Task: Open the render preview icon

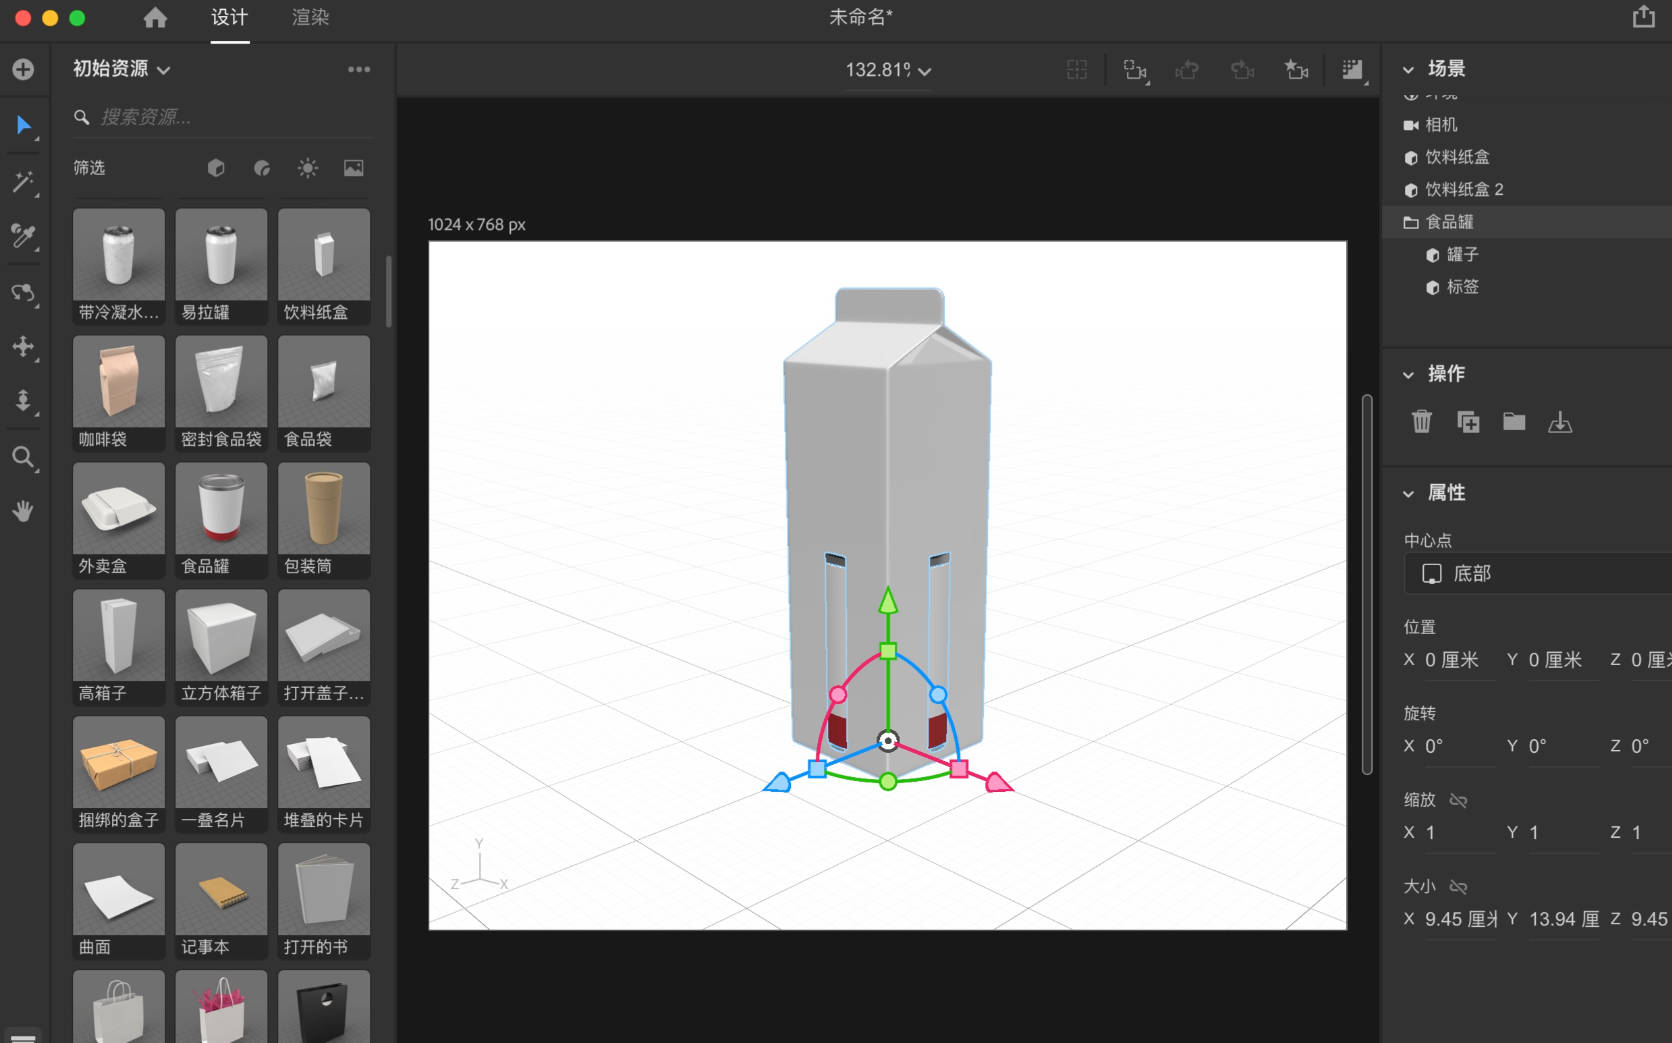Action: 1352,70
